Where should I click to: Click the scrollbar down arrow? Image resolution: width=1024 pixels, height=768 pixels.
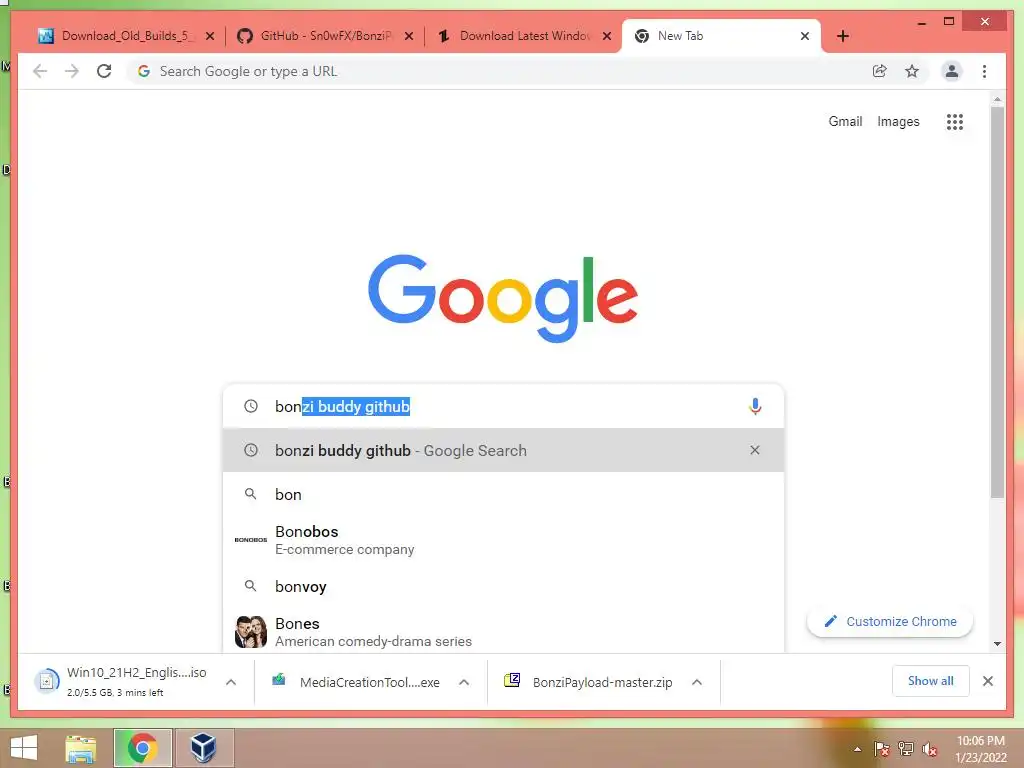tap(997, 644)
